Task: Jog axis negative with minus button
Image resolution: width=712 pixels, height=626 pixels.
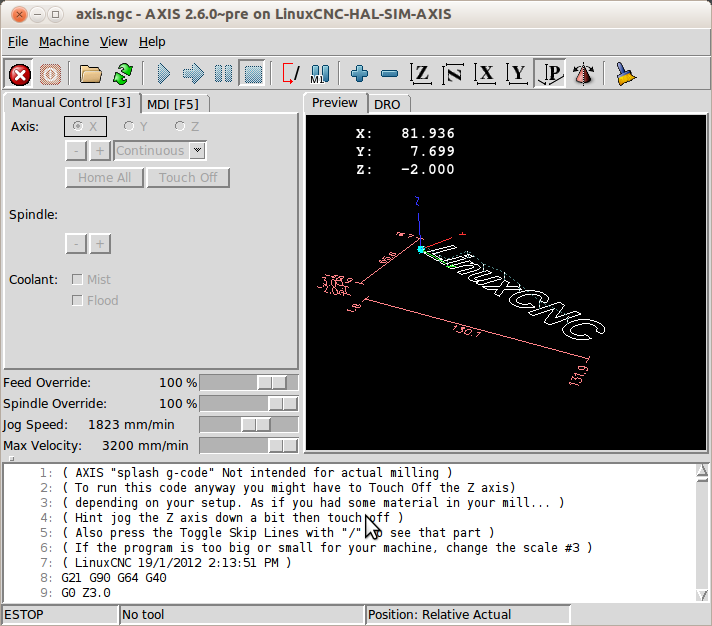Action: click(x=76, y=151)
